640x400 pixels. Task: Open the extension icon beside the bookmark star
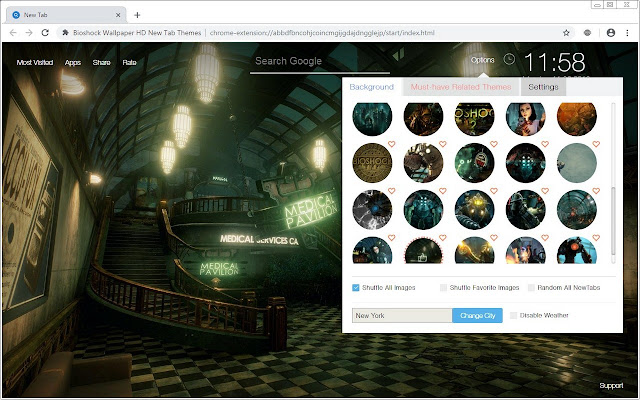tap(587, 33)
